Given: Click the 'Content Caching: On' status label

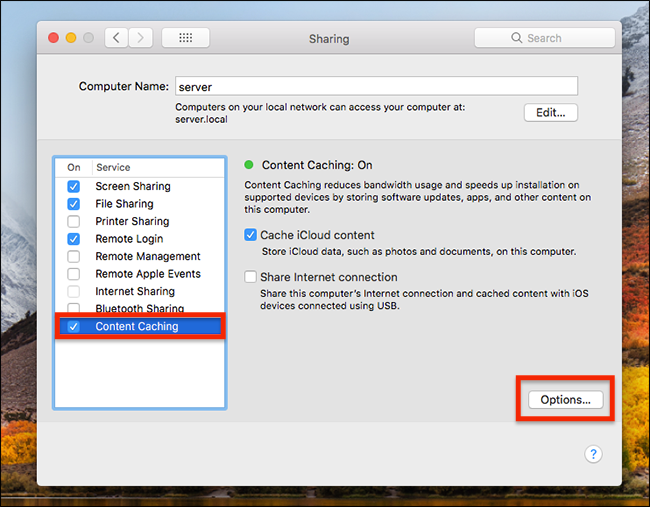Looking at the screenshot, I should coord(317,165).
